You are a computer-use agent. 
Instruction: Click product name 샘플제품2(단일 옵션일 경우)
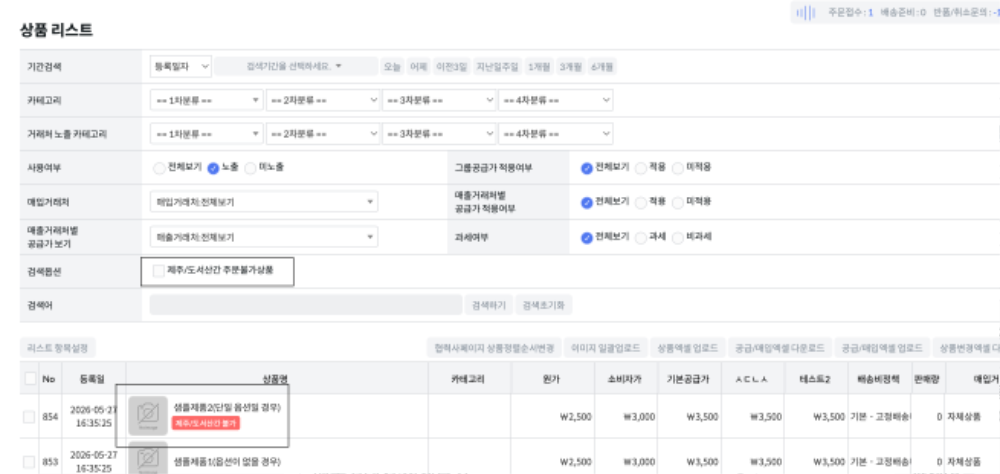click(227, 407)
